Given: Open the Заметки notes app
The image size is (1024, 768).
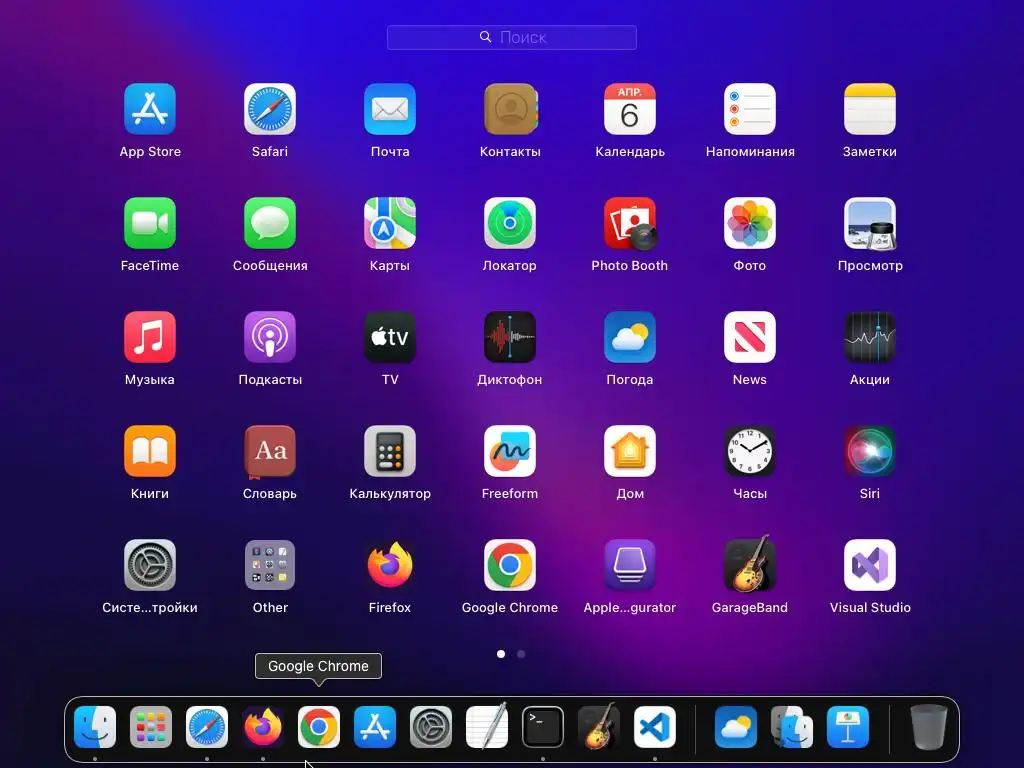Looking at the screenshot, I should 870,109.
